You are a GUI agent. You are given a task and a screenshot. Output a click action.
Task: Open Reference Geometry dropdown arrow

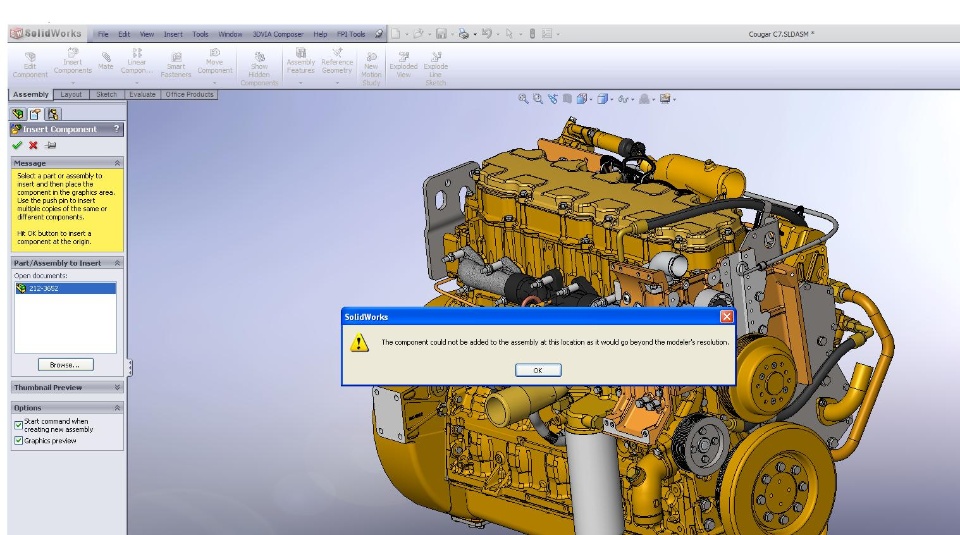(337, 83)
